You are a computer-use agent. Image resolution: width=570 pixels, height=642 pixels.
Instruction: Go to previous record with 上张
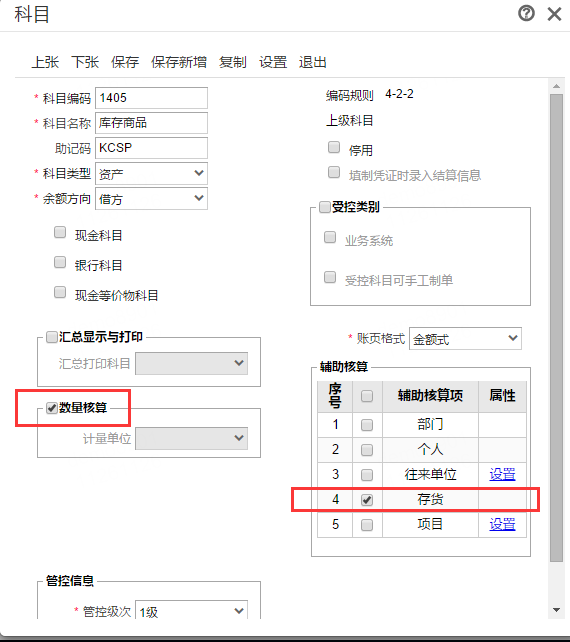click(x=45, y=62)
